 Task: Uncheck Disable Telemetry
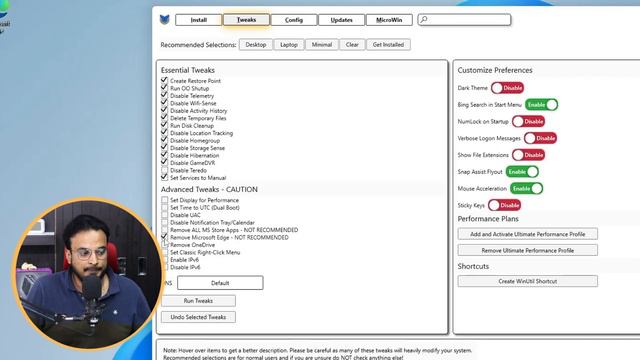click(164, 96)
